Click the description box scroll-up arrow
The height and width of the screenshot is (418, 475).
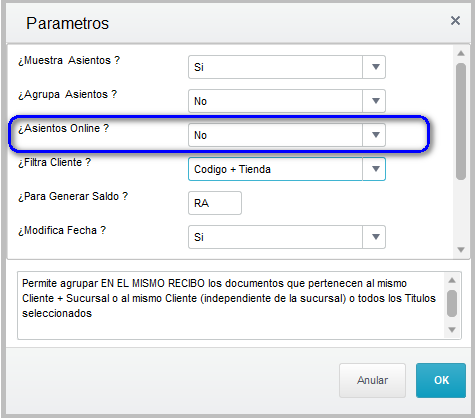(x=452, y=280)
